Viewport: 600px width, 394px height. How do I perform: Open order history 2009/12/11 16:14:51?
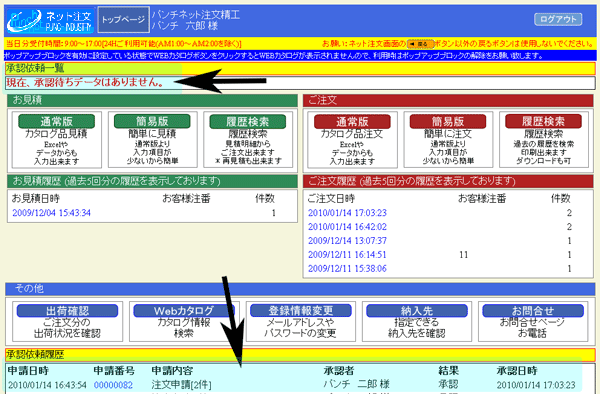[x=347, y=255]
